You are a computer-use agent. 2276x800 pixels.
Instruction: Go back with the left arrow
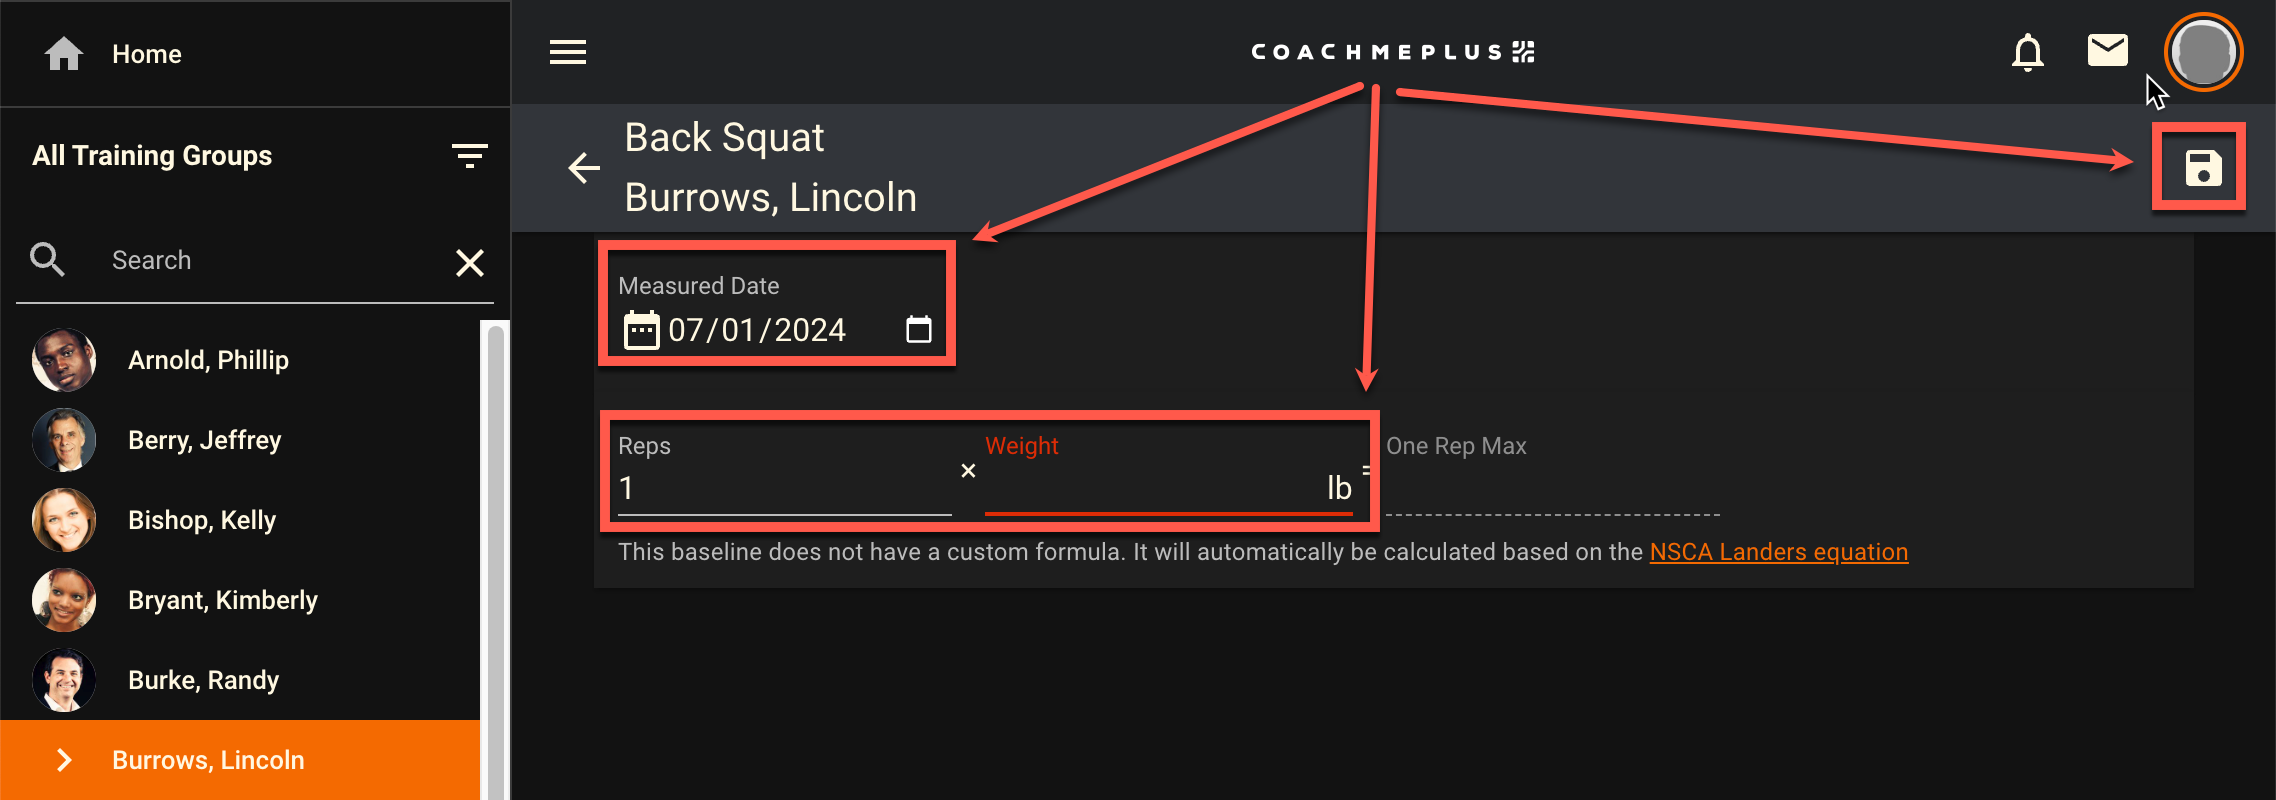pos(584,168)
